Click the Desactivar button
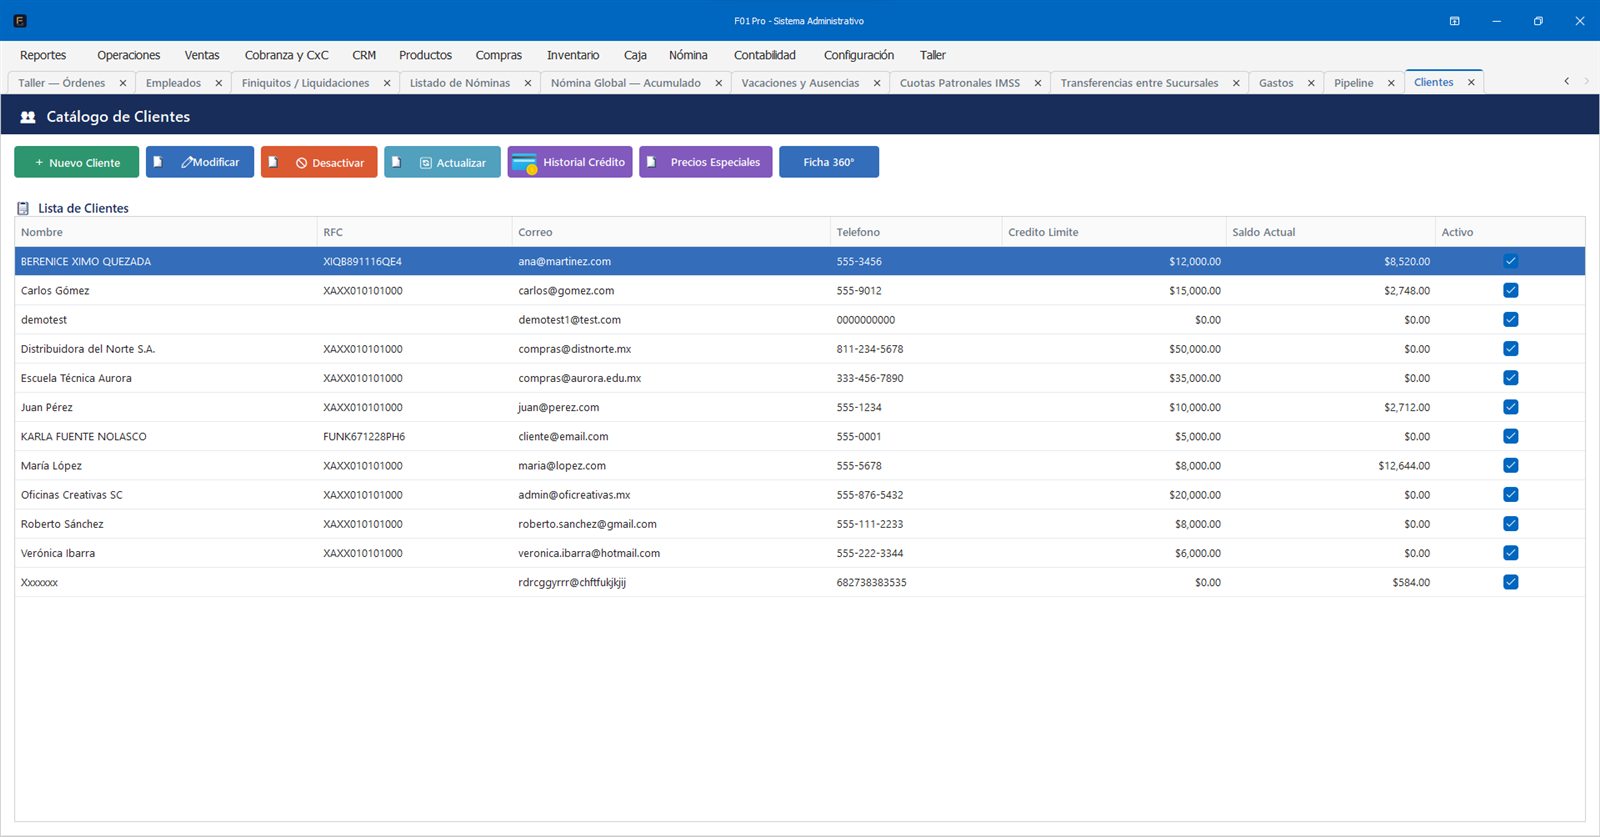The height and width of the screenshot is (837, 1600). click(319, 162)
